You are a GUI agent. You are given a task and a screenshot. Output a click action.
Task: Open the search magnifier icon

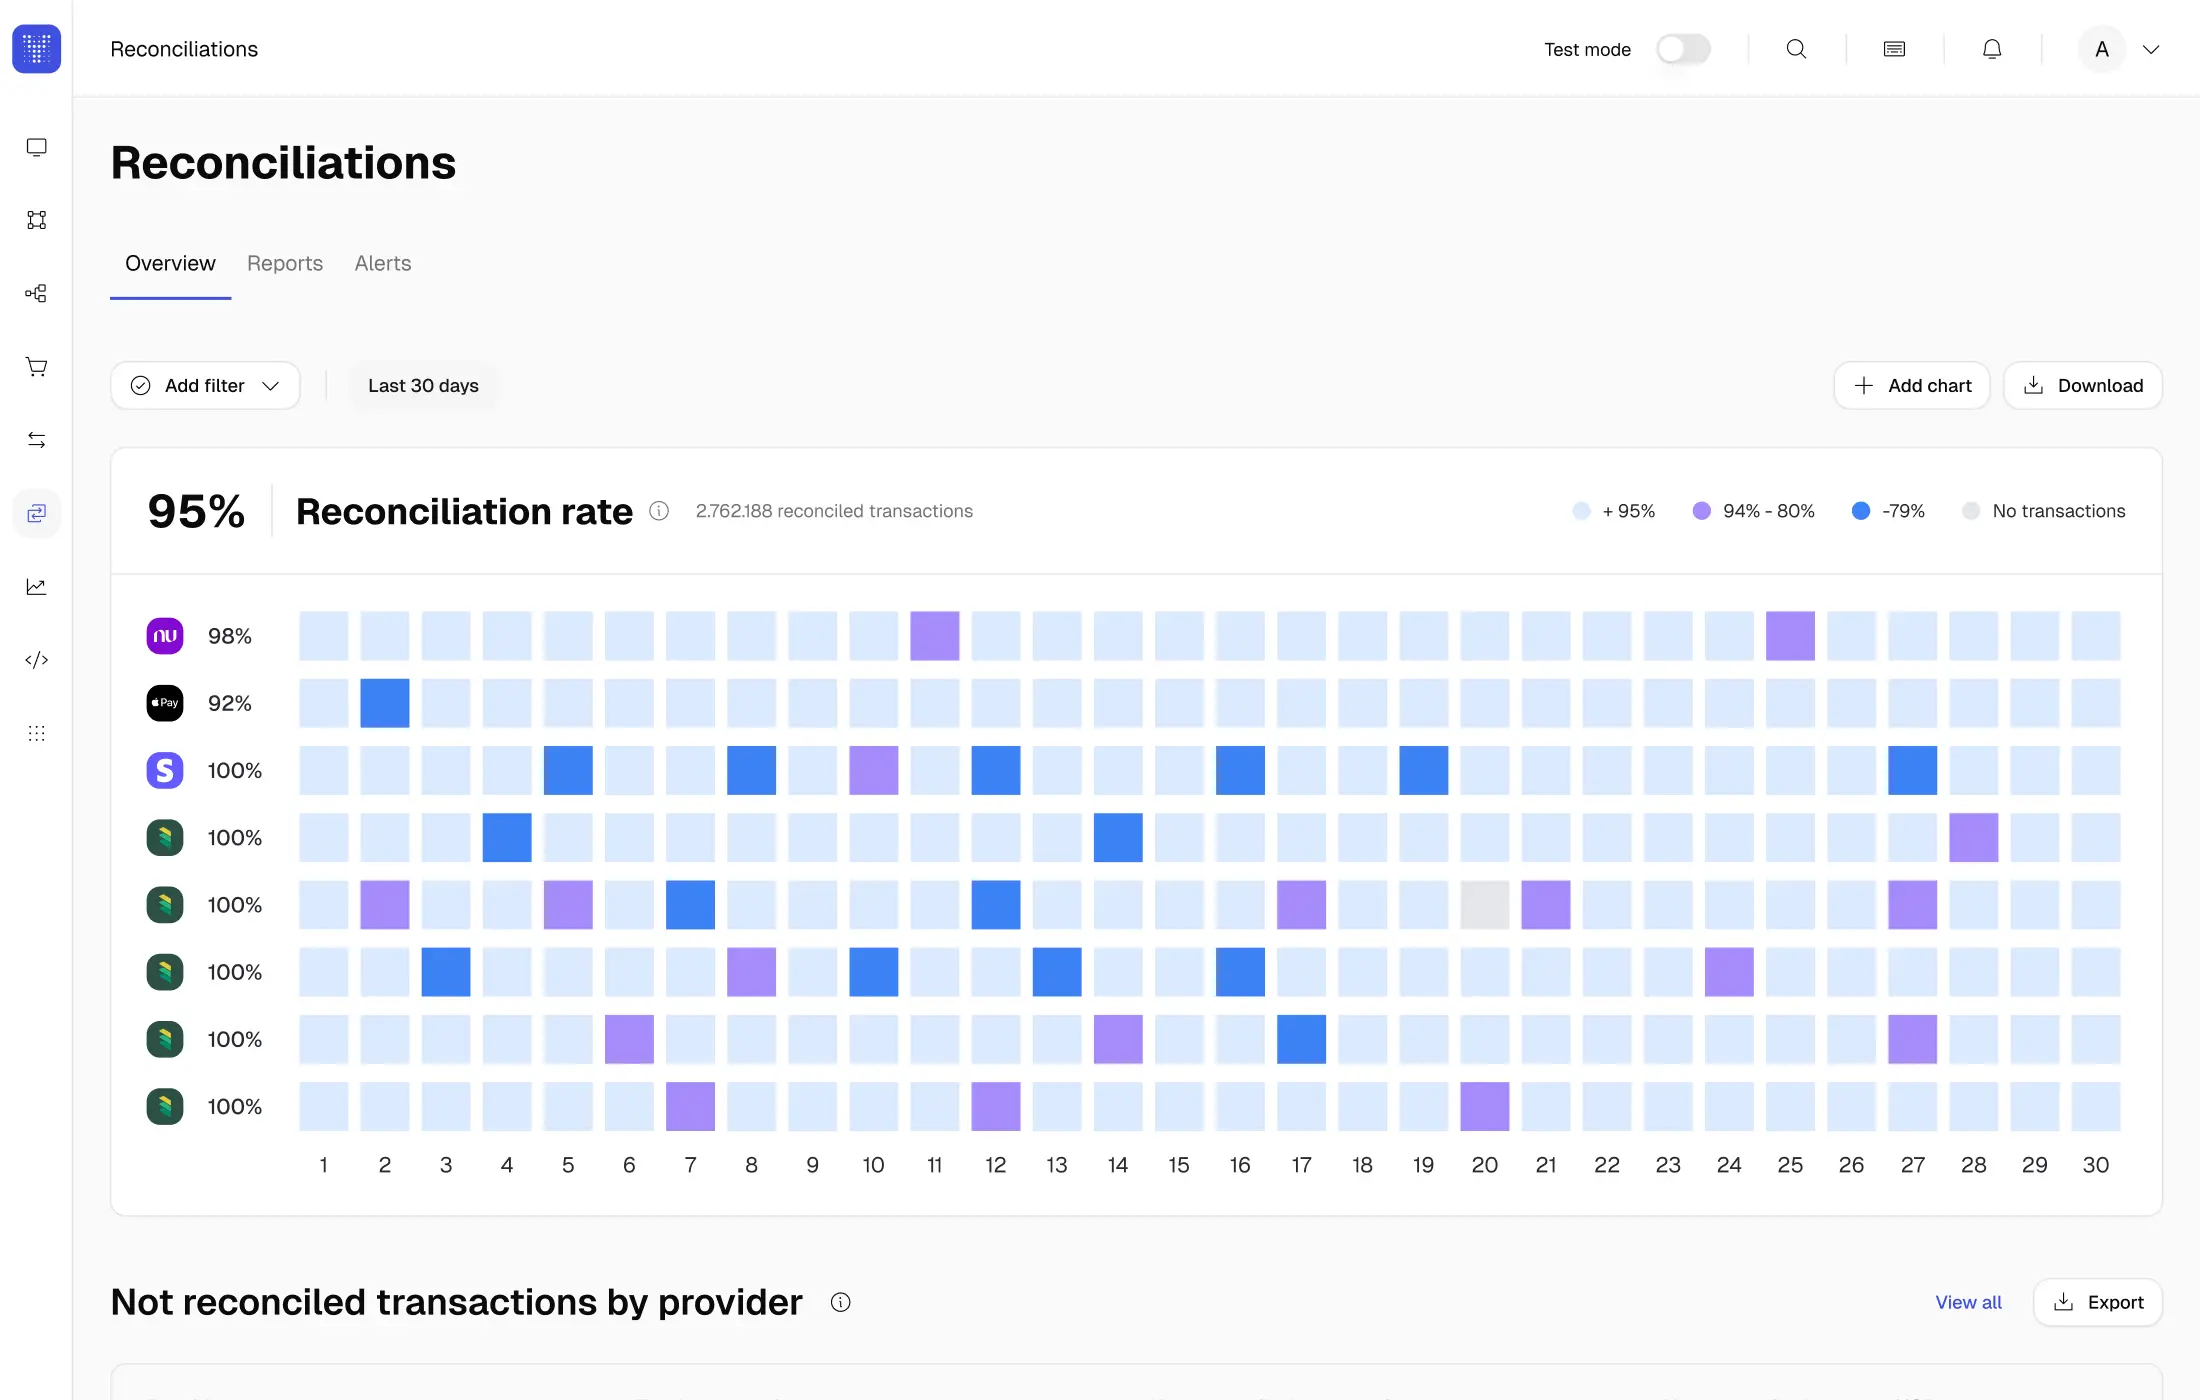pos(1796,49)
